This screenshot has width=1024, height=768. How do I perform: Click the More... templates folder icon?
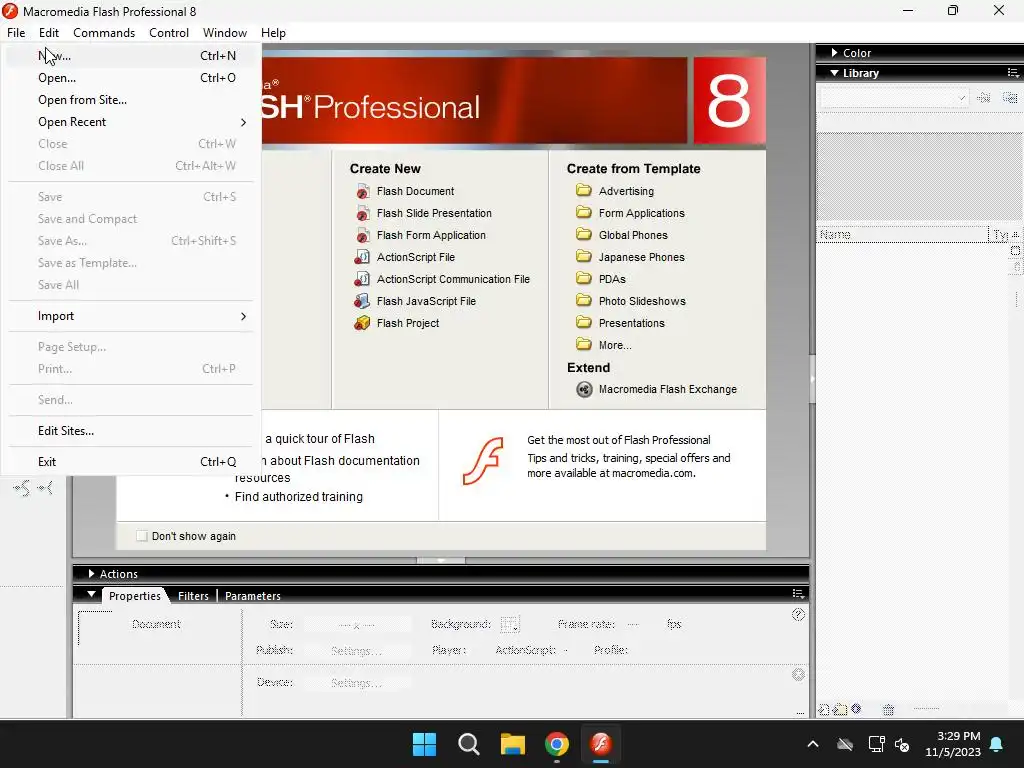584,345
